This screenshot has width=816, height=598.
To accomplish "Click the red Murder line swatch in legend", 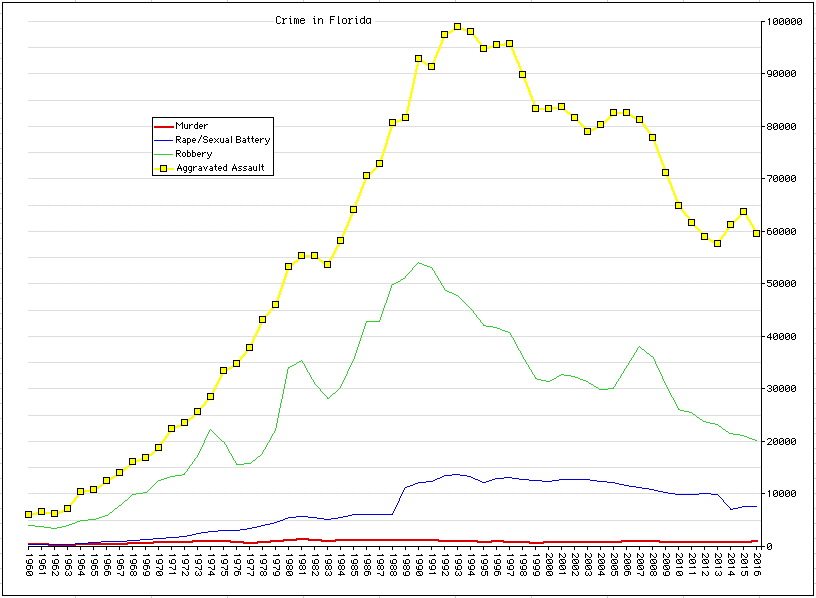I will pos(164,126).
